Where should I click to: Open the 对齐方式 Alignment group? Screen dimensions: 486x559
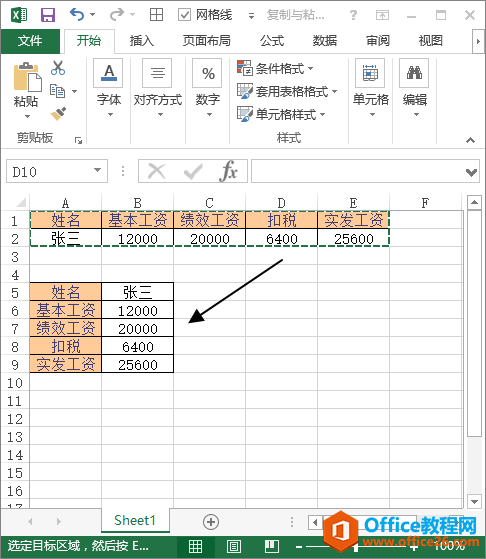(x=158, y=88)
